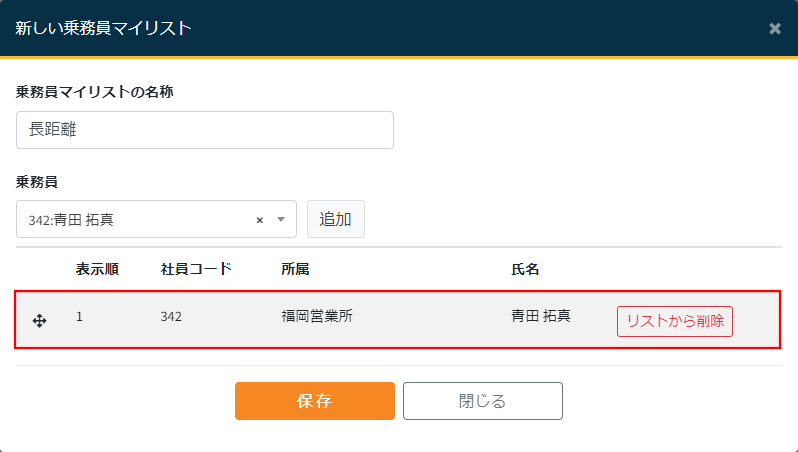798x452 pixels.
Task: Click employee code 342 in the table row
Action: click(x=171, y=317)
